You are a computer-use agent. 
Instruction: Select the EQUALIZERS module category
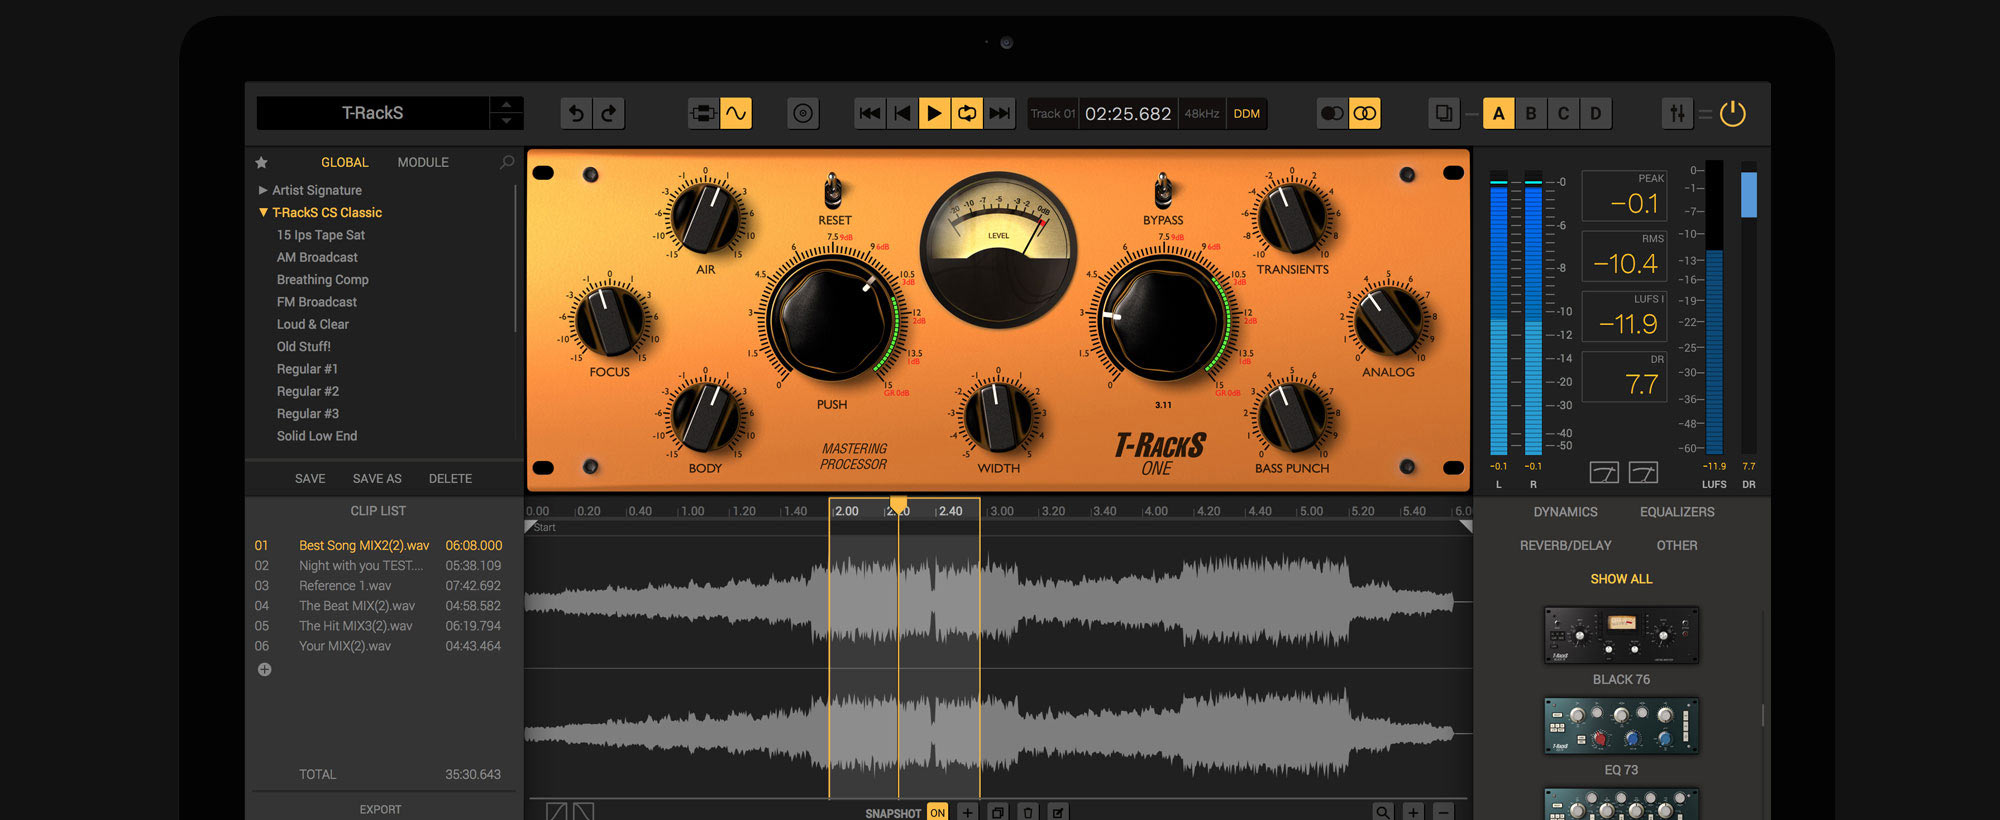pos(1677,512)
